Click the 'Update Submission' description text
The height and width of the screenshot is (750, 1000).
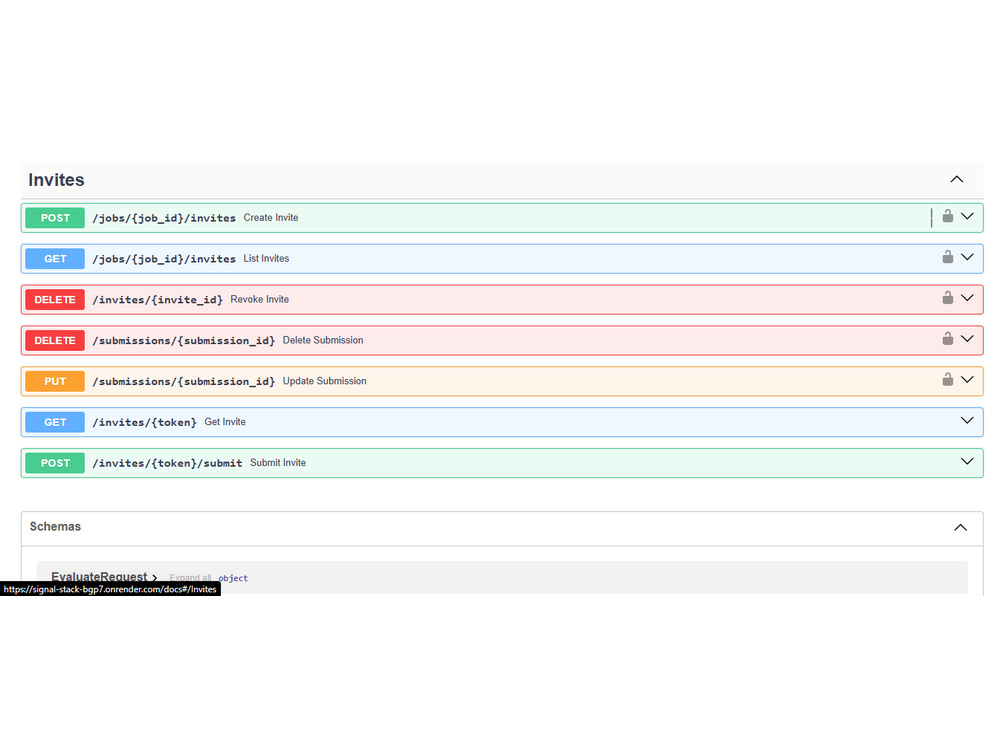(325, 381)
